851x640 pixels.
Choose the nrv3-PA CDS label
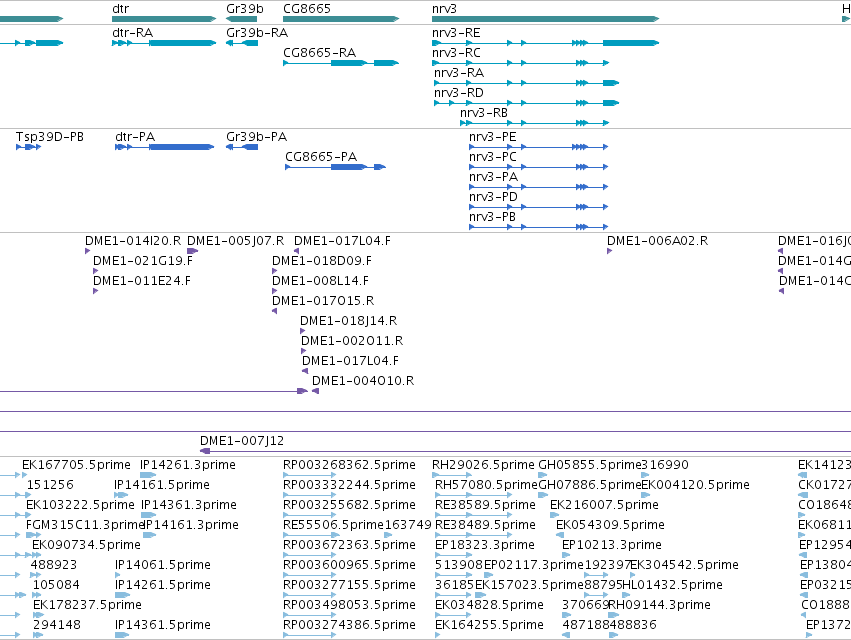point(493,177)
